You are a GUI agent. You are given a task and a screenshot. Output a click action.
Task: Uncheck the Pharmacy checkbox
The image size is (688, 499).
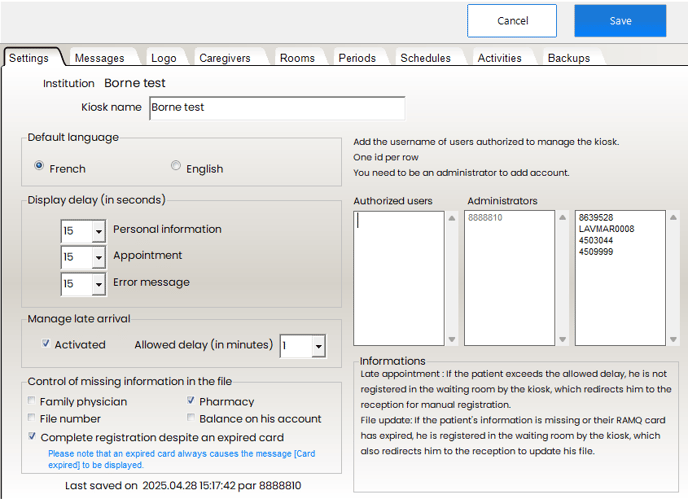192,402
